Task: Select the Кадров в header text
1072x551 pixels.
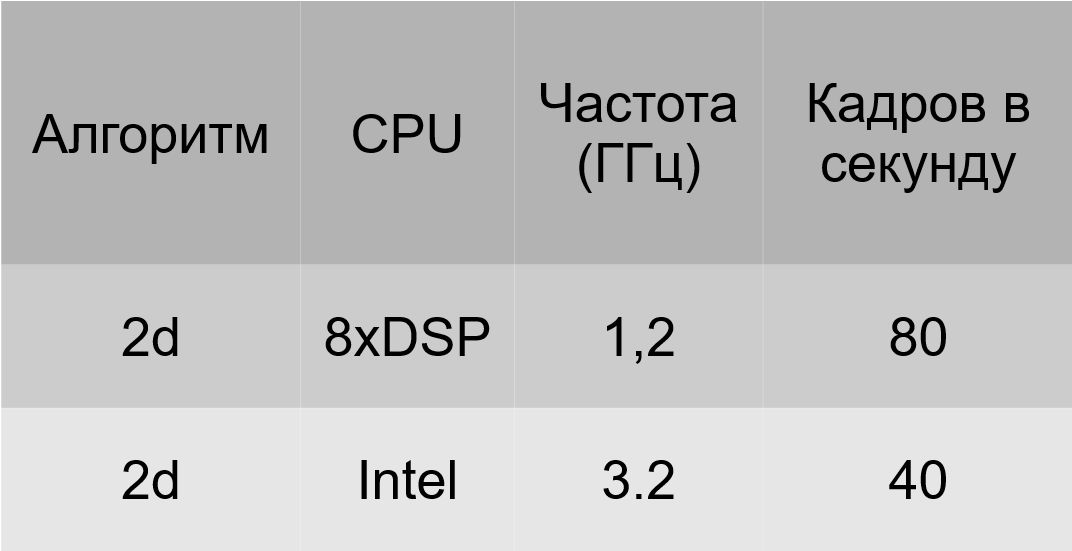Action: (x=917, y=104)
